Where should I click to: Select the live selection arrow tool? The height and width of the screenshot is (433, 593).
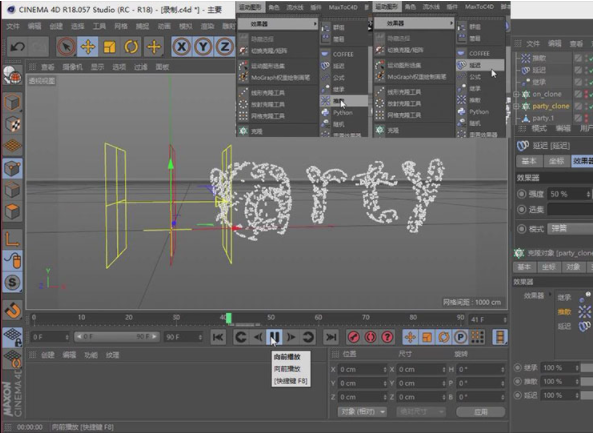(66, 47)
